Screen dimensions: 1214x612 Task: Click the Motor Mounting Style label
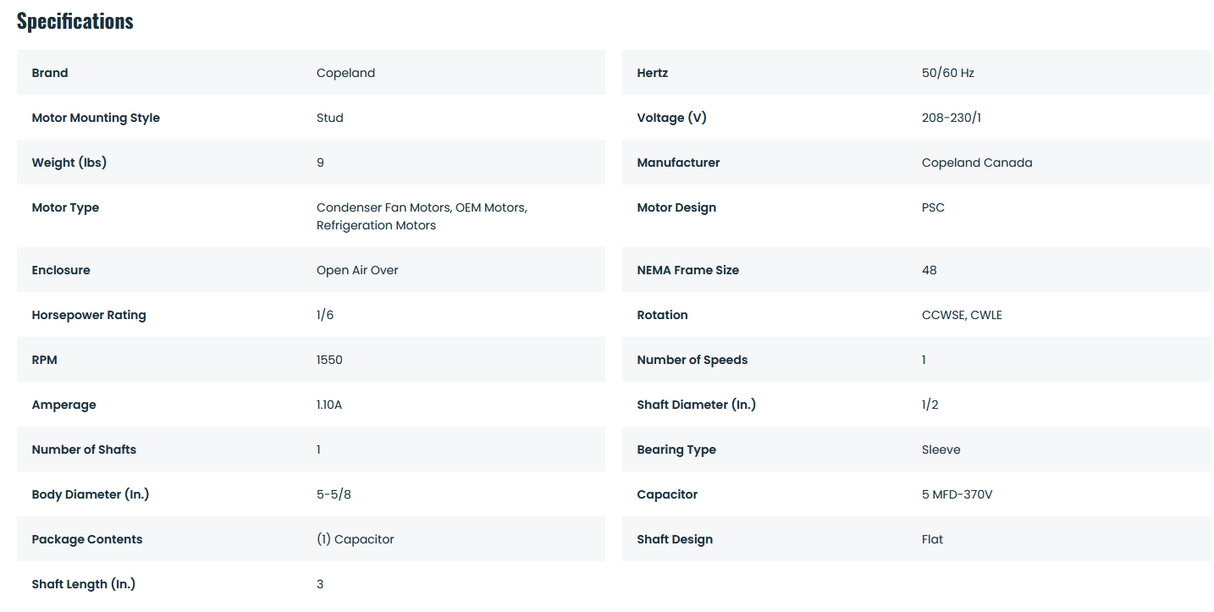(x=96, y=118)
